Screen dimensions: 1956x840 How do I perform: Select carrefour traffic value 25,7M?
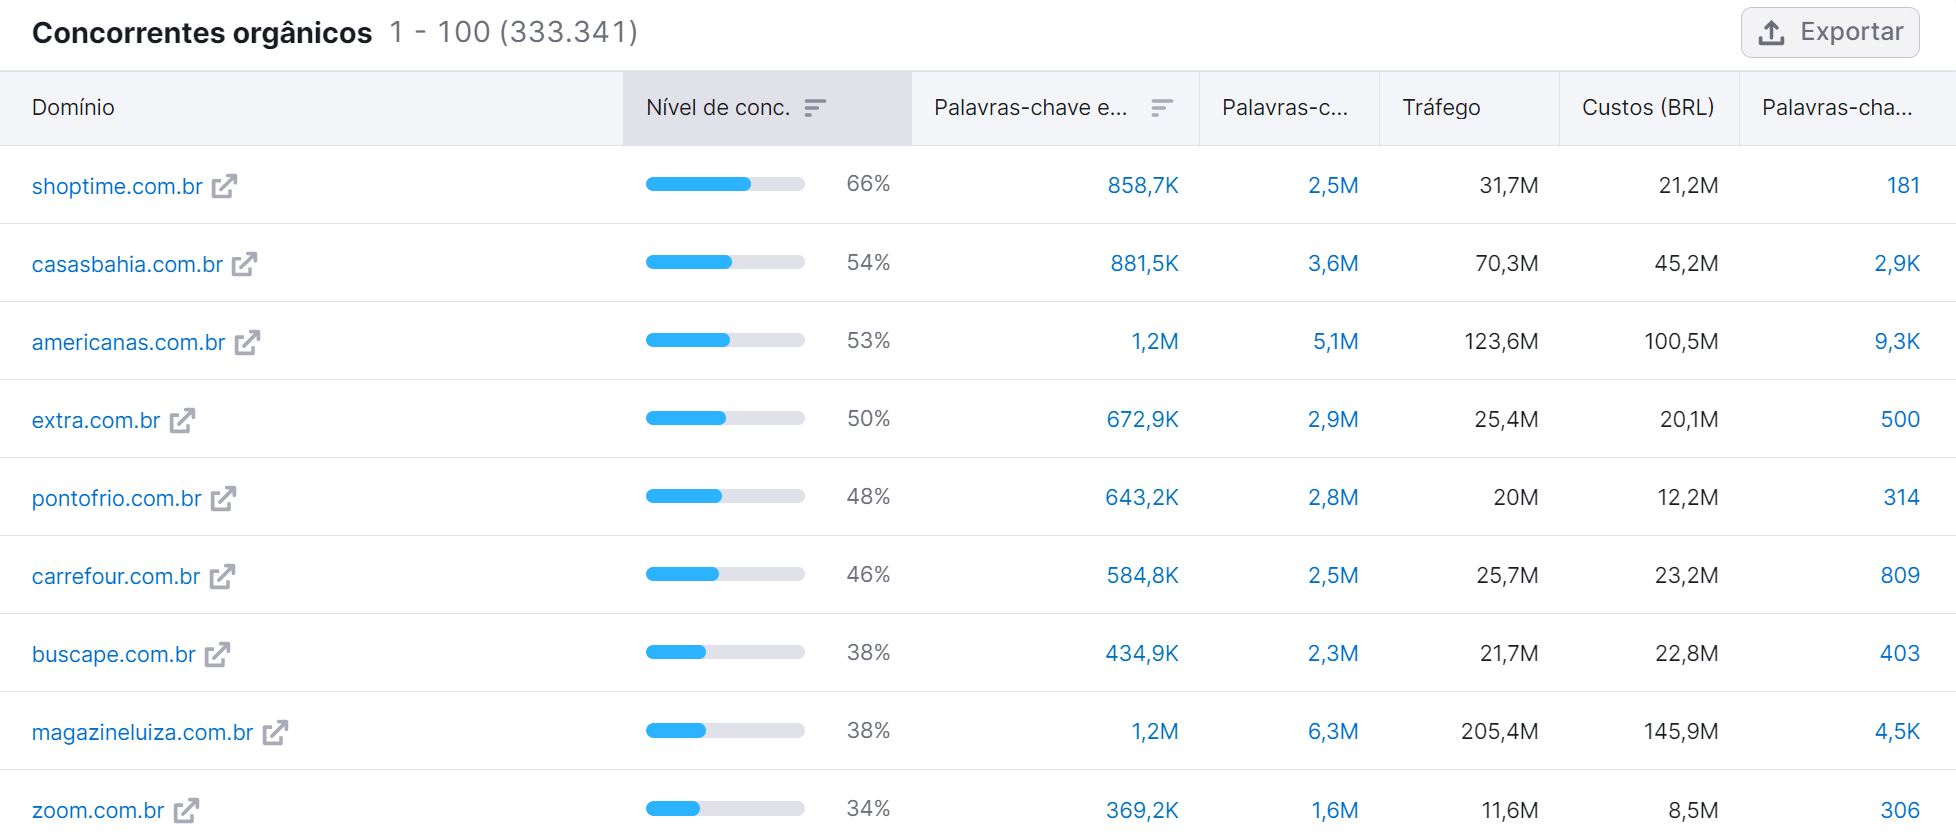(1507, 575)
